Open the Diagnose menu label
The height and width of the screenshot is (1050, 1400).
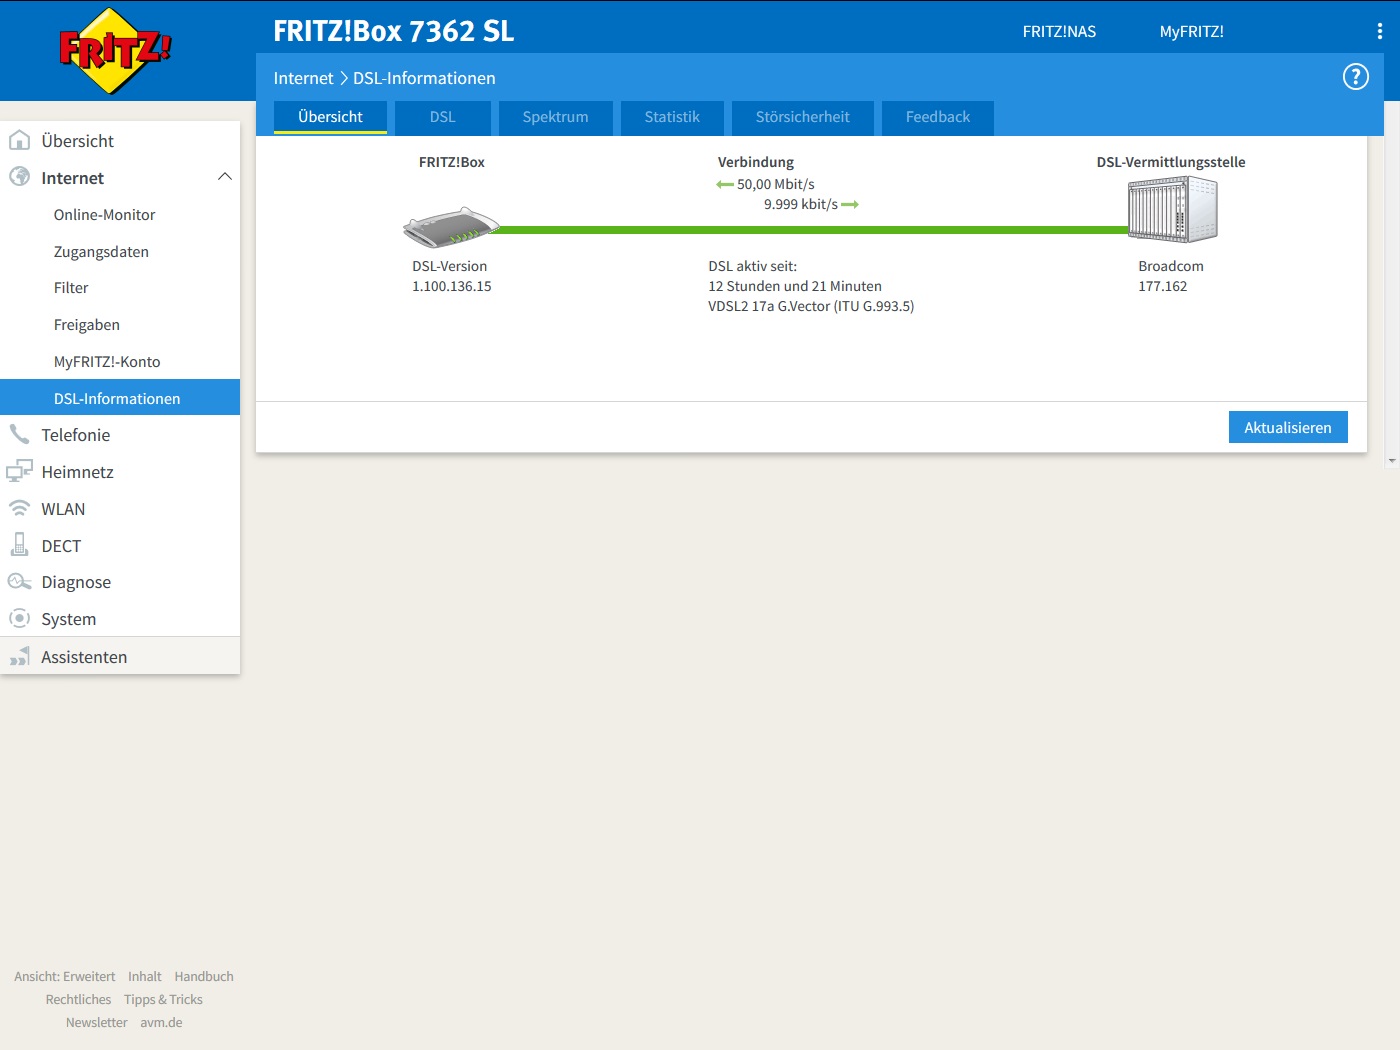pos(76,582)
